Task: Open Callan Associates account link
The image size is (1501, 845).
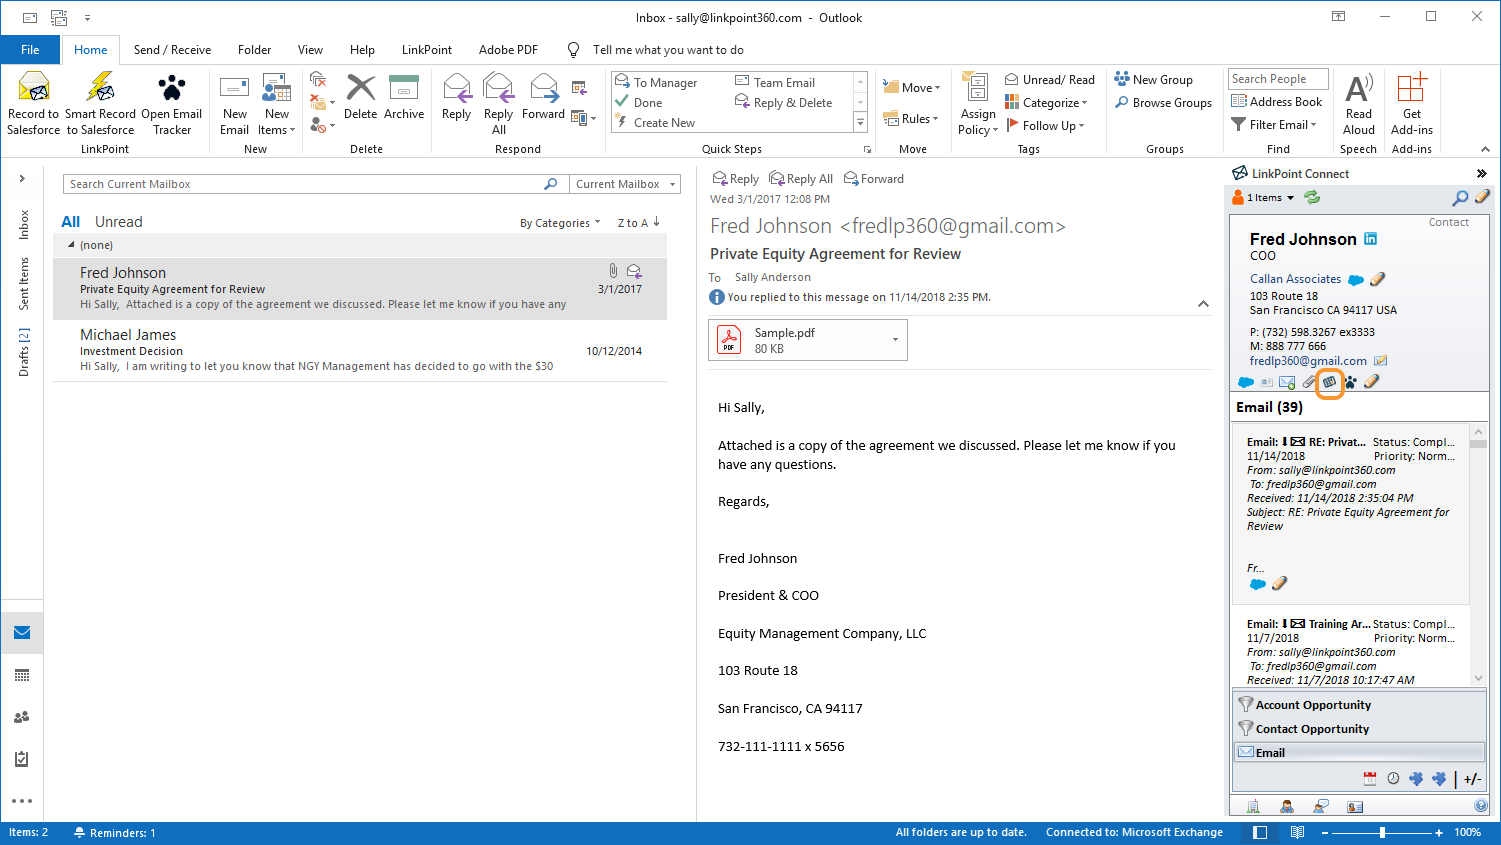Action: (x=1295, y=279)
